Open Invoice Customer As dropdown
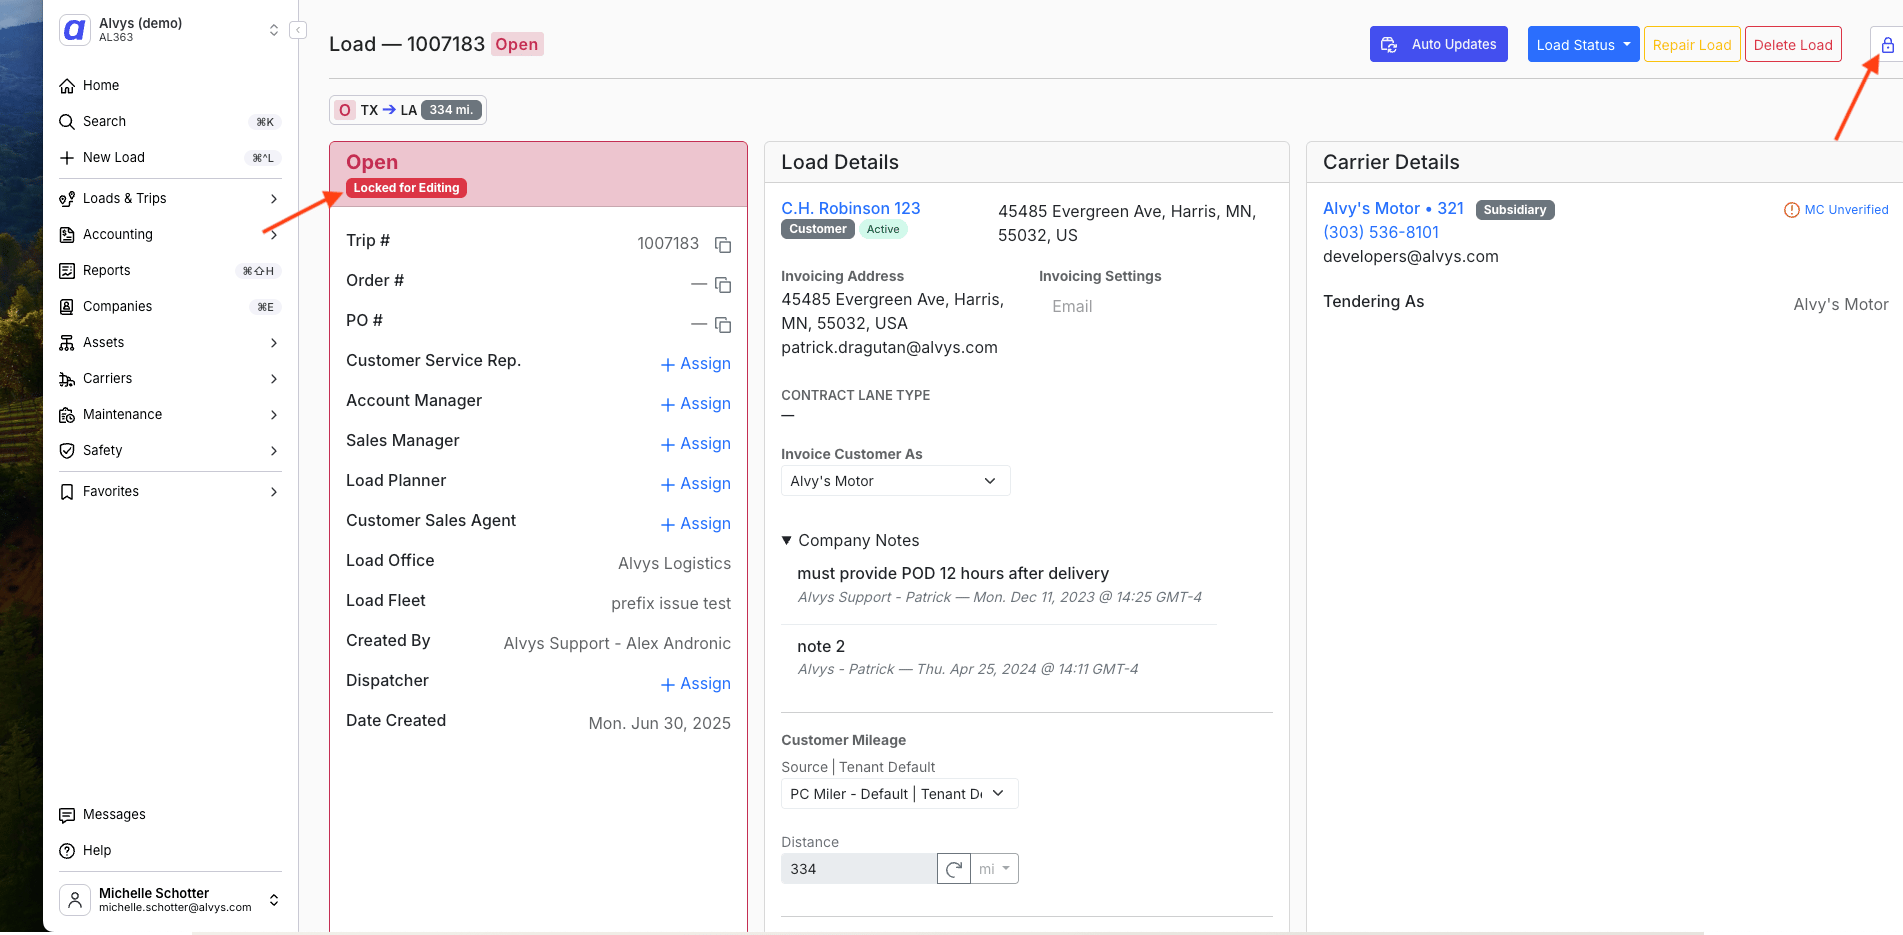The height and width of the screenshot is (935, 1903). 895,481
